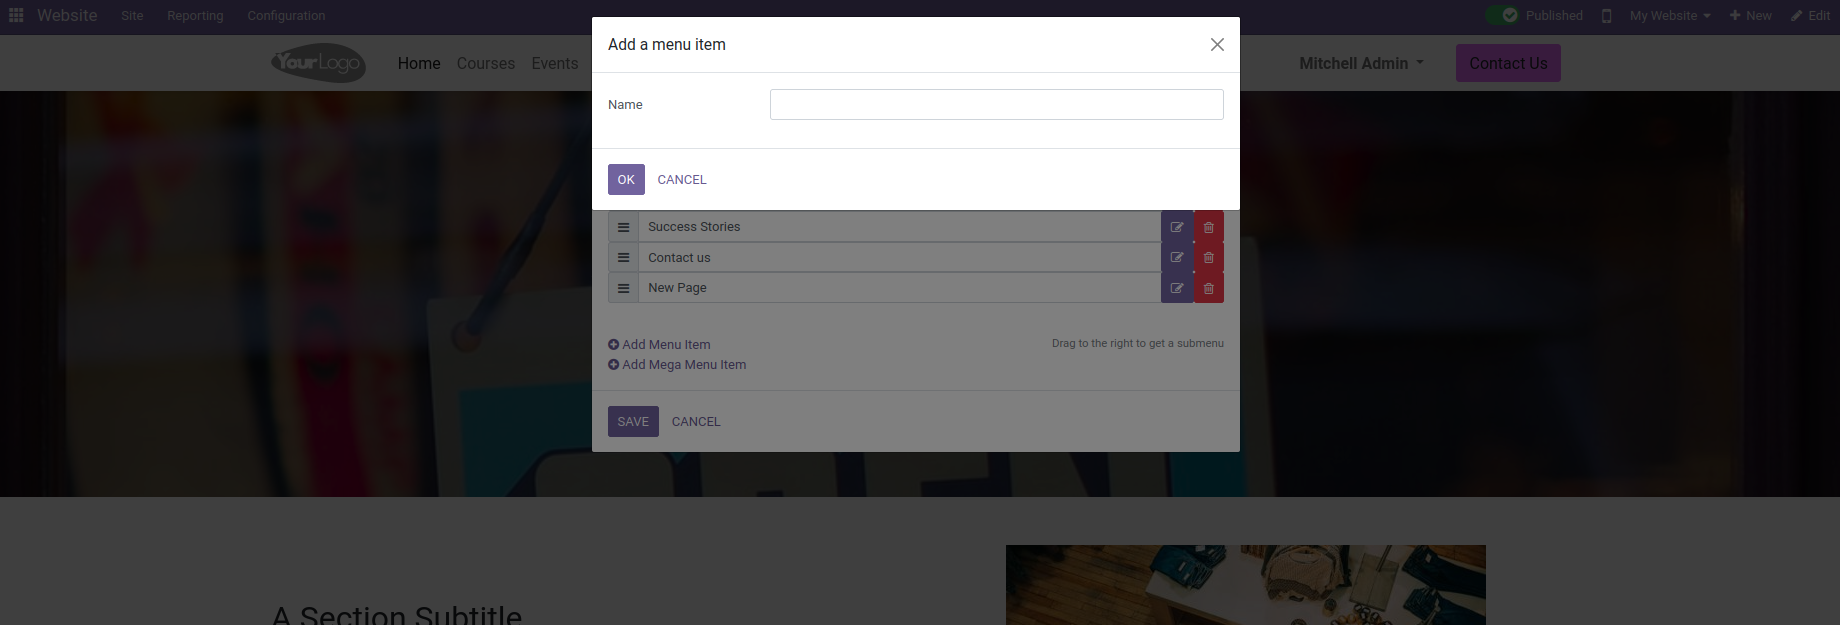Click the clothing photo thumbnail
This screenshot has height=625, width=1840.
[x=1246, y=585]
